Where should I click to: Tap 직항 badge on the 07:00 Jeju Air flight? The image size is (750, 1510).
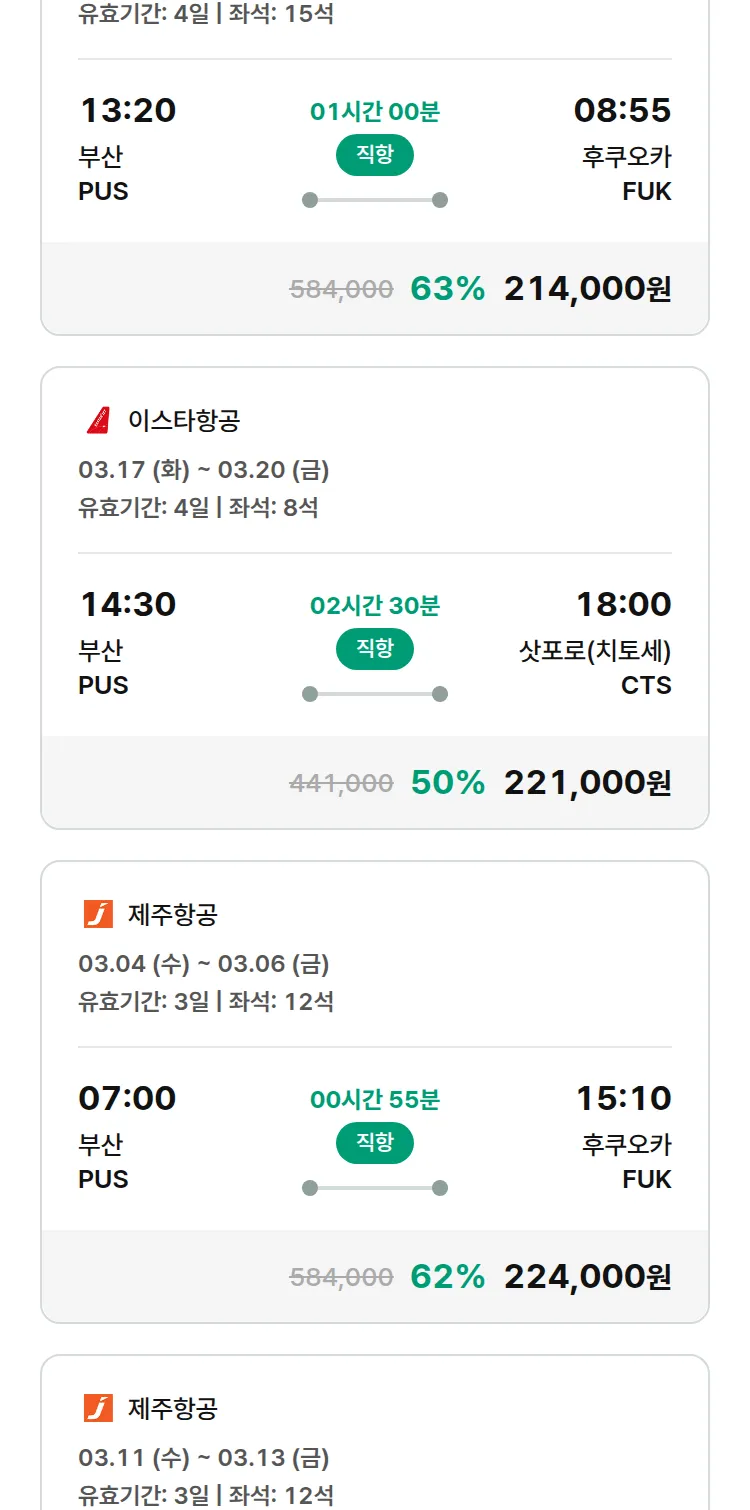375,1143
